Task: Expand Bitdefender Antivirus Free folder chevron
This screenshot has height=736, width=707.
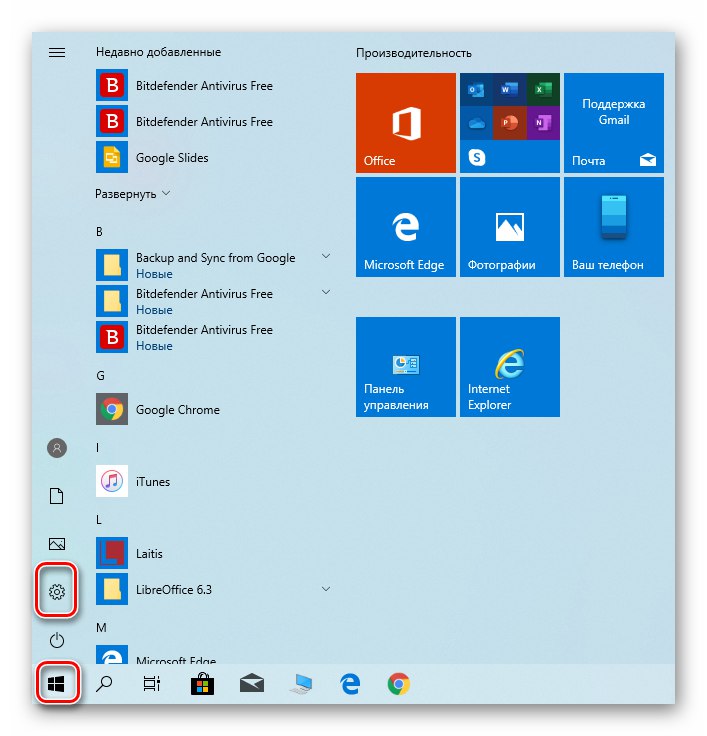Action: pos(326,292)
